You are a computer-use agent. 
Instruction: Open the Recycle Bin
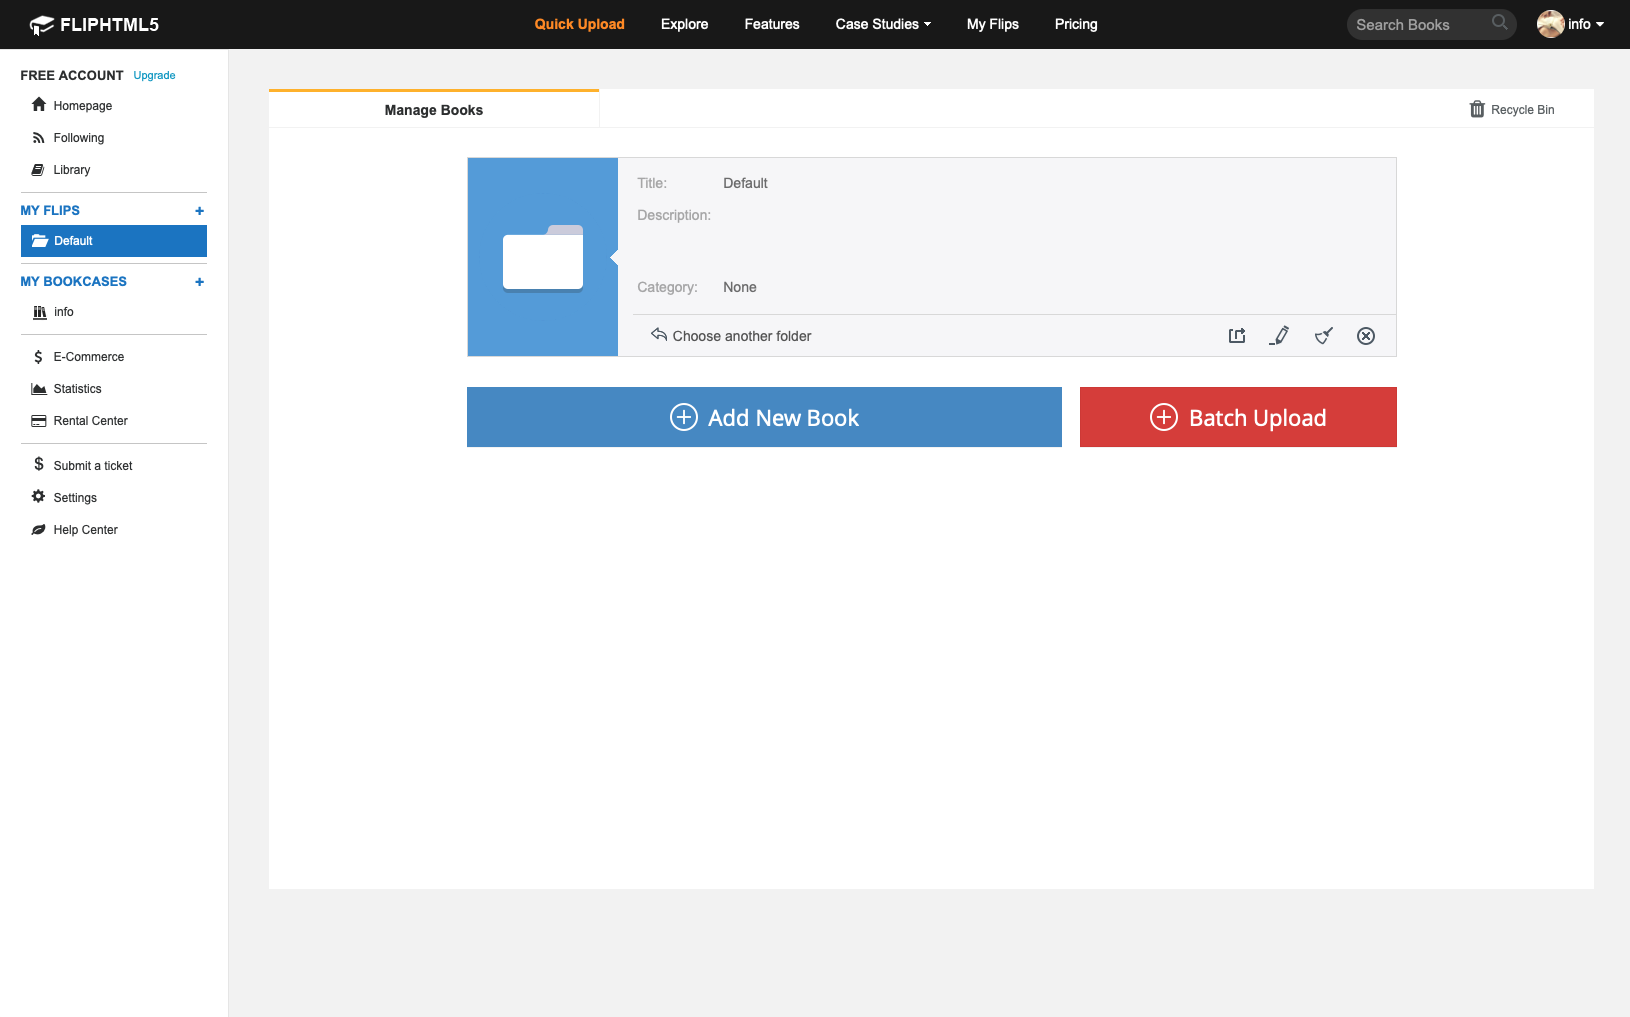pos(1511,109)
